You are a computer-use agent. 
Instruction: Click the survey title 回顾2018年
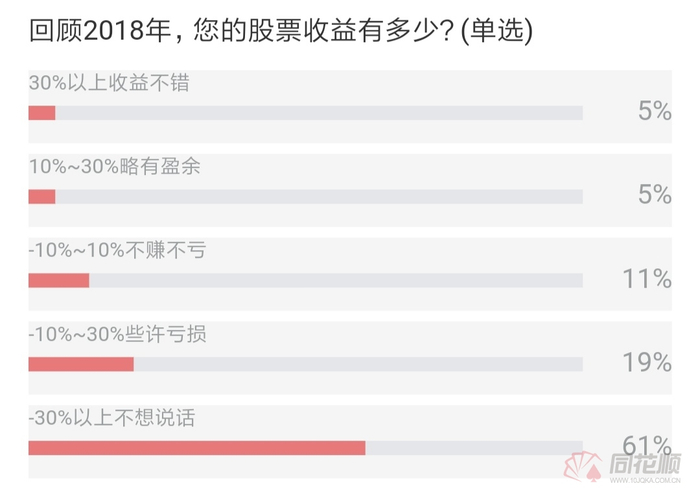100,31
